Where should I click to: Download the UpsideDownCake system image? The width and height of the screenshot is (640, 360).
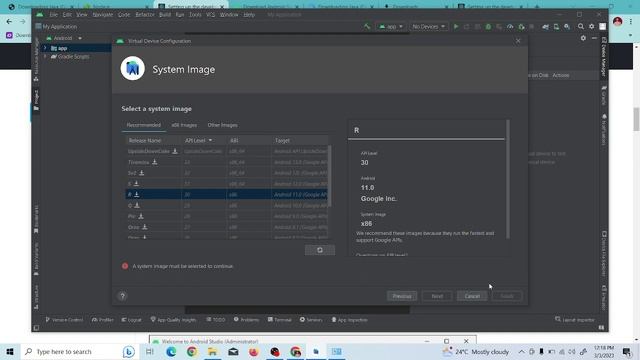point(175,151)
